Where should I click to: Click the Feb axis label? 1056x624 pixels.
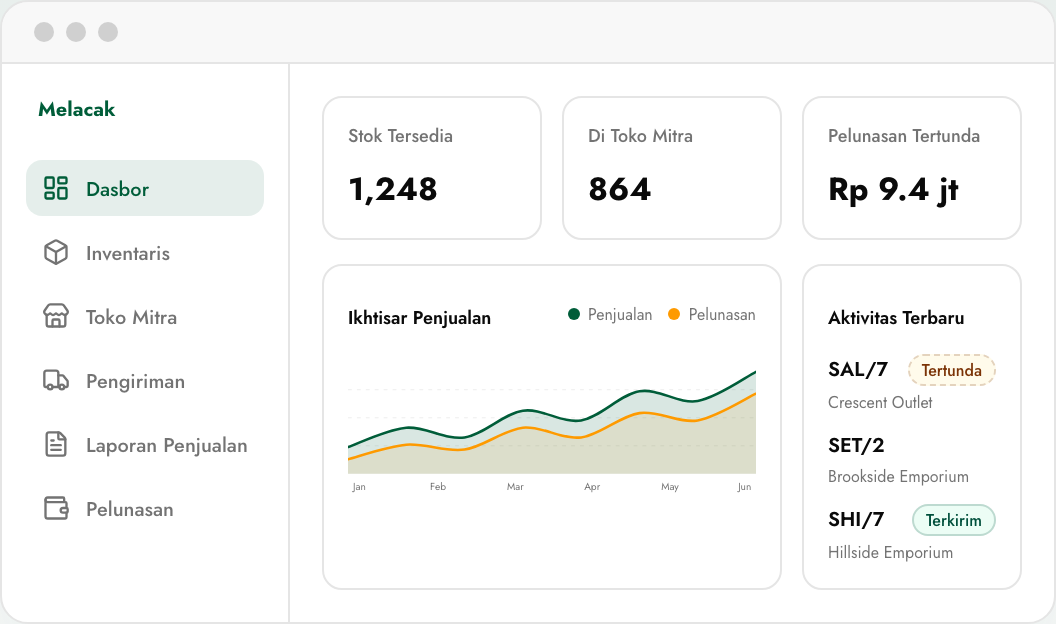point(438,486)
